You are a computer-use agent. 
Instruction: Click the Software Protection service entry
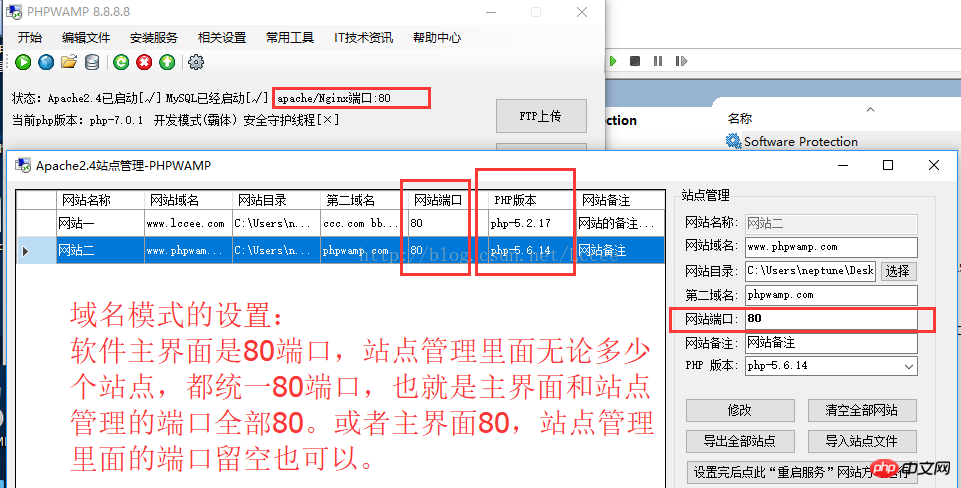[x=800, y=142]
